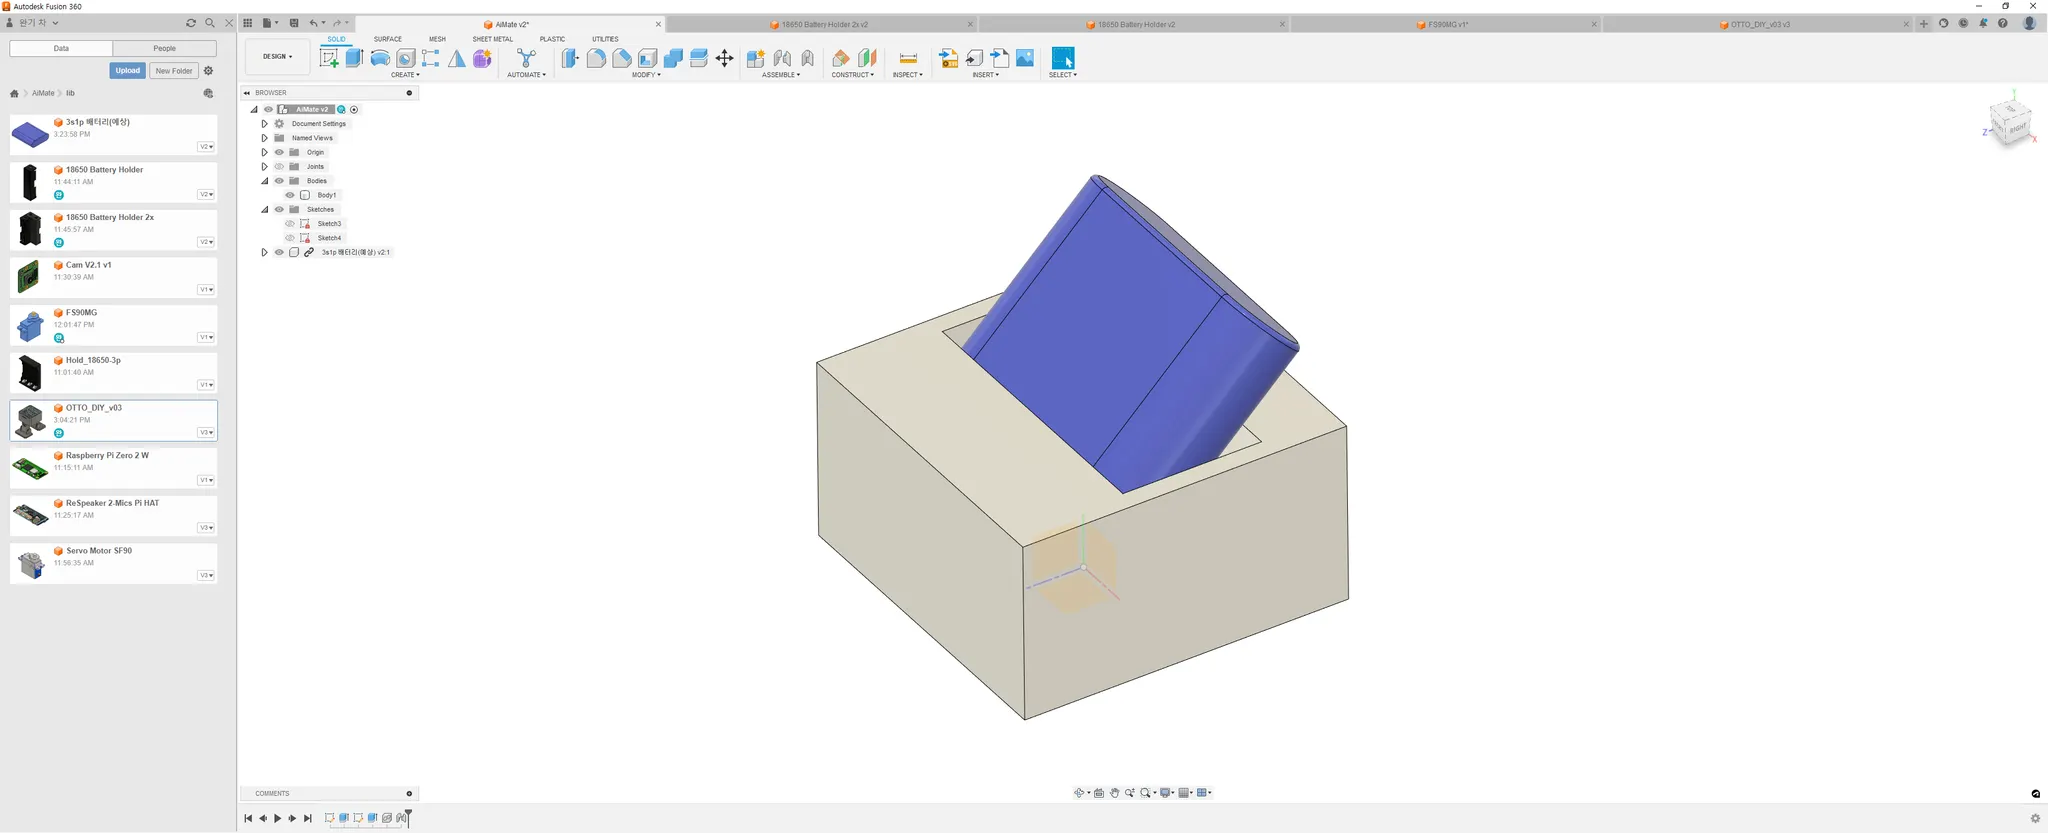Show Sketch4 using its eye icon
Screen dimensions: 2048x833
coord(290,238)
